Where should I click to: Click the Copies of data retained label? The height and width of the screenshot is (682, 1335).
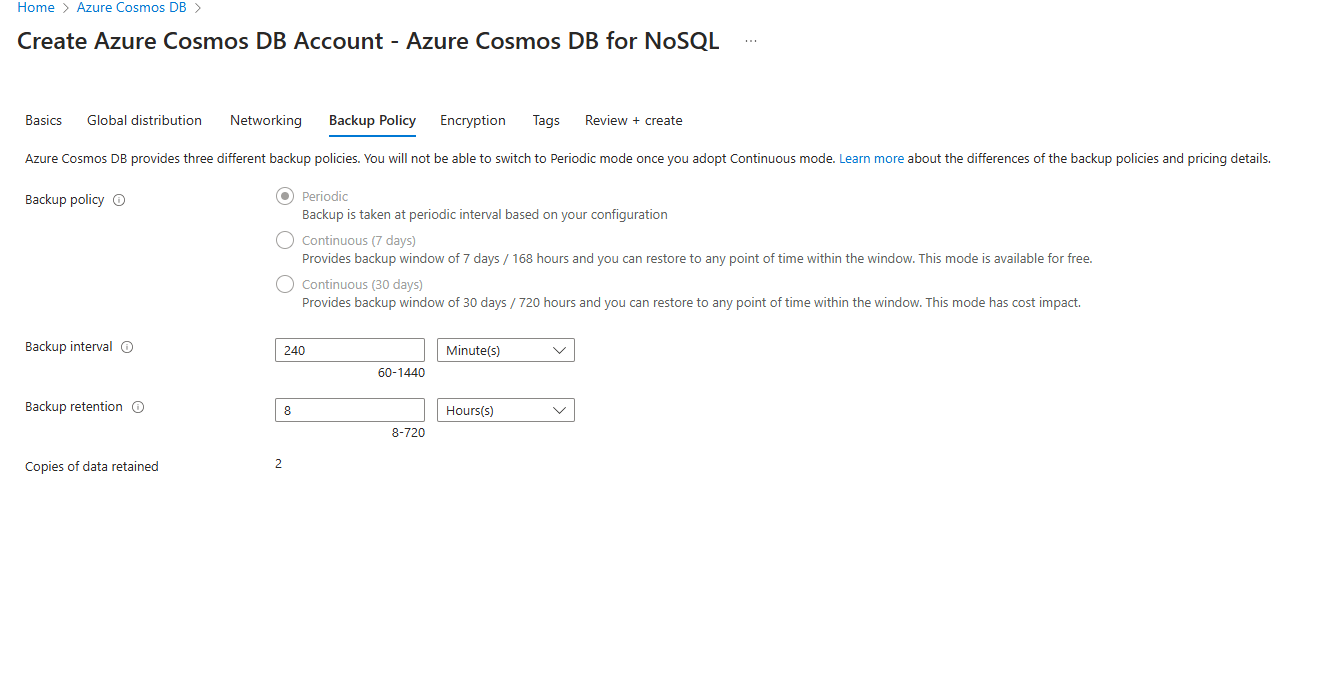pyautogui.click(x=92, y=467)
